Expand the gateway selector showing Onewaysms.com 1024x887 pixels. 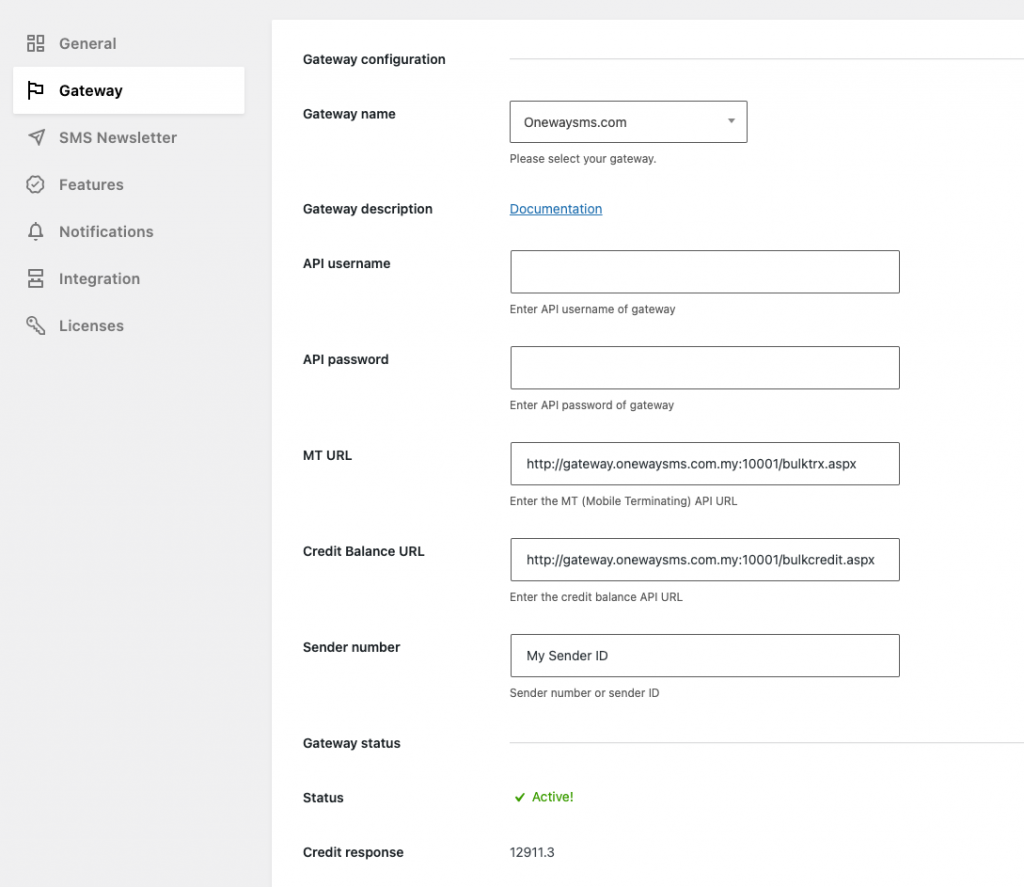click(628, 121)
